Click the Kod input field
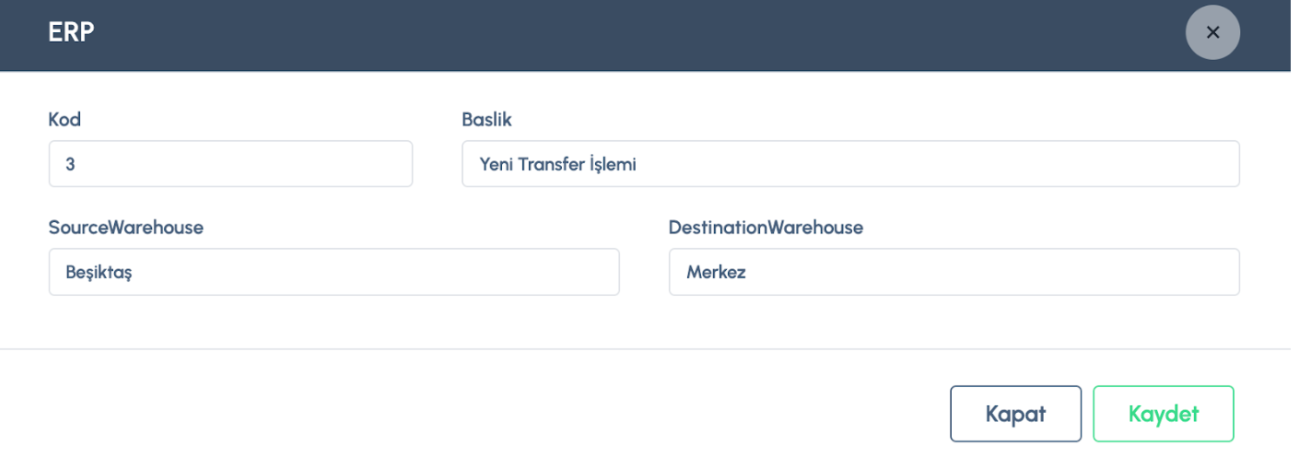The height and width of the screenshot is (461, 1292). [230, 164]
